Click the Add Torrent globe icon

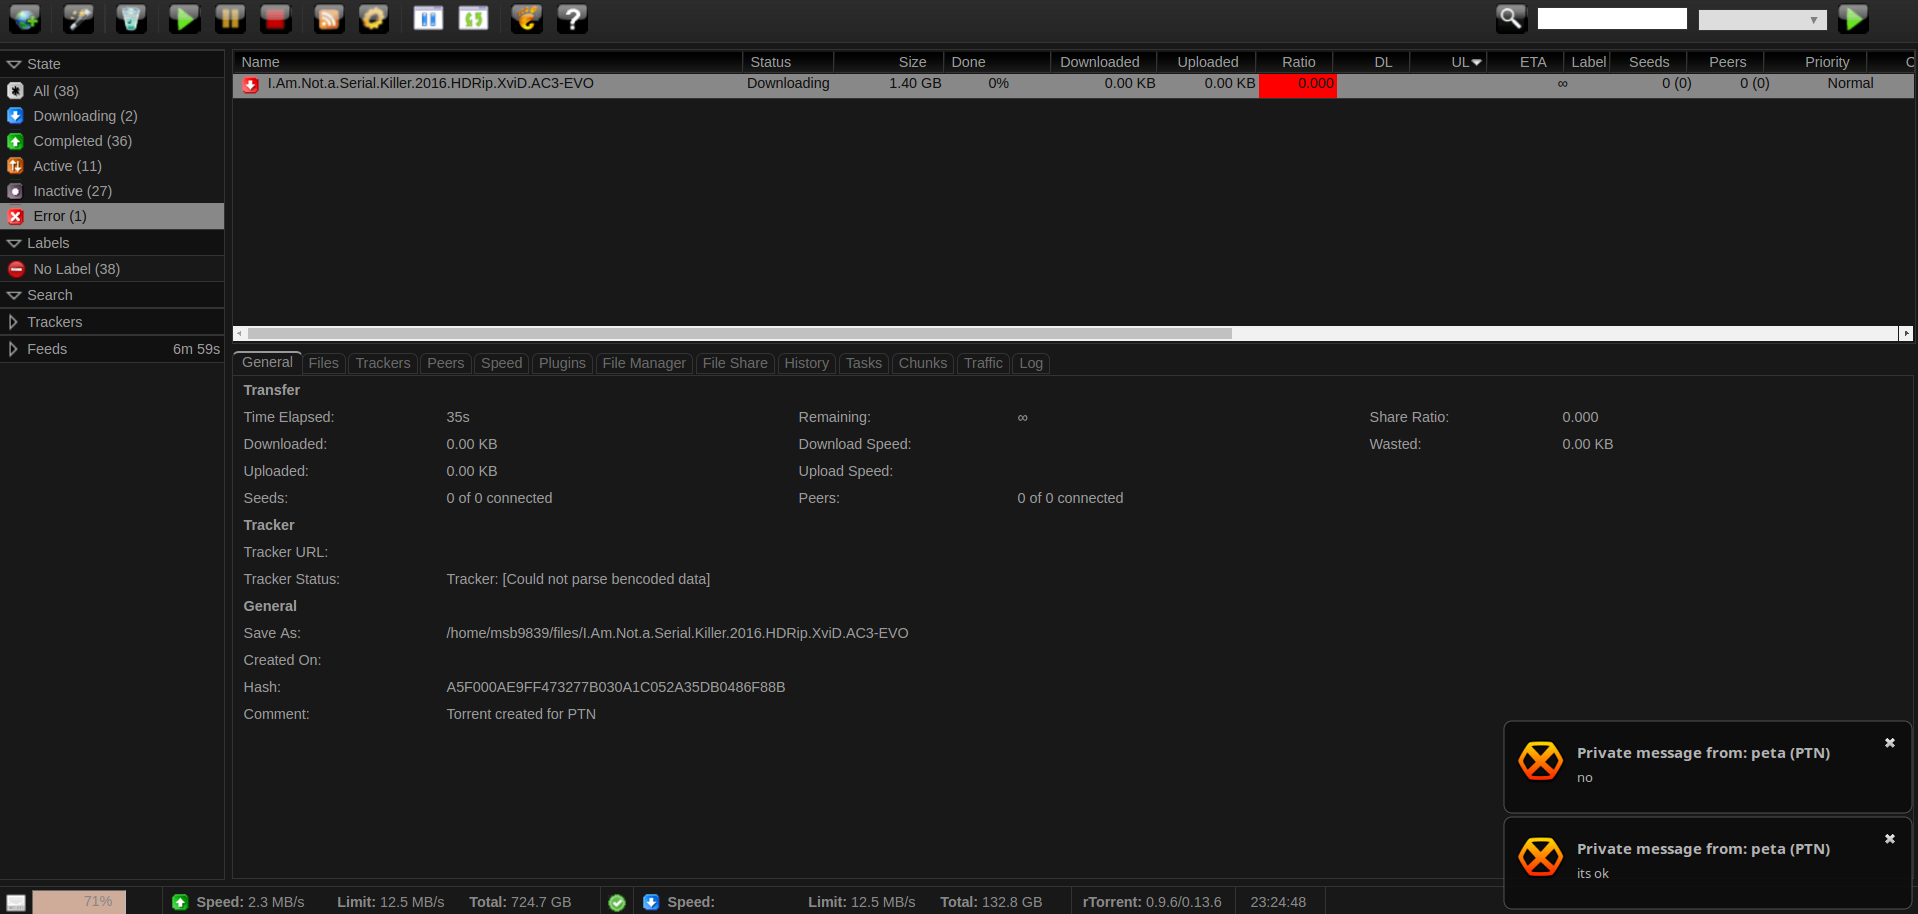[25, 18]
